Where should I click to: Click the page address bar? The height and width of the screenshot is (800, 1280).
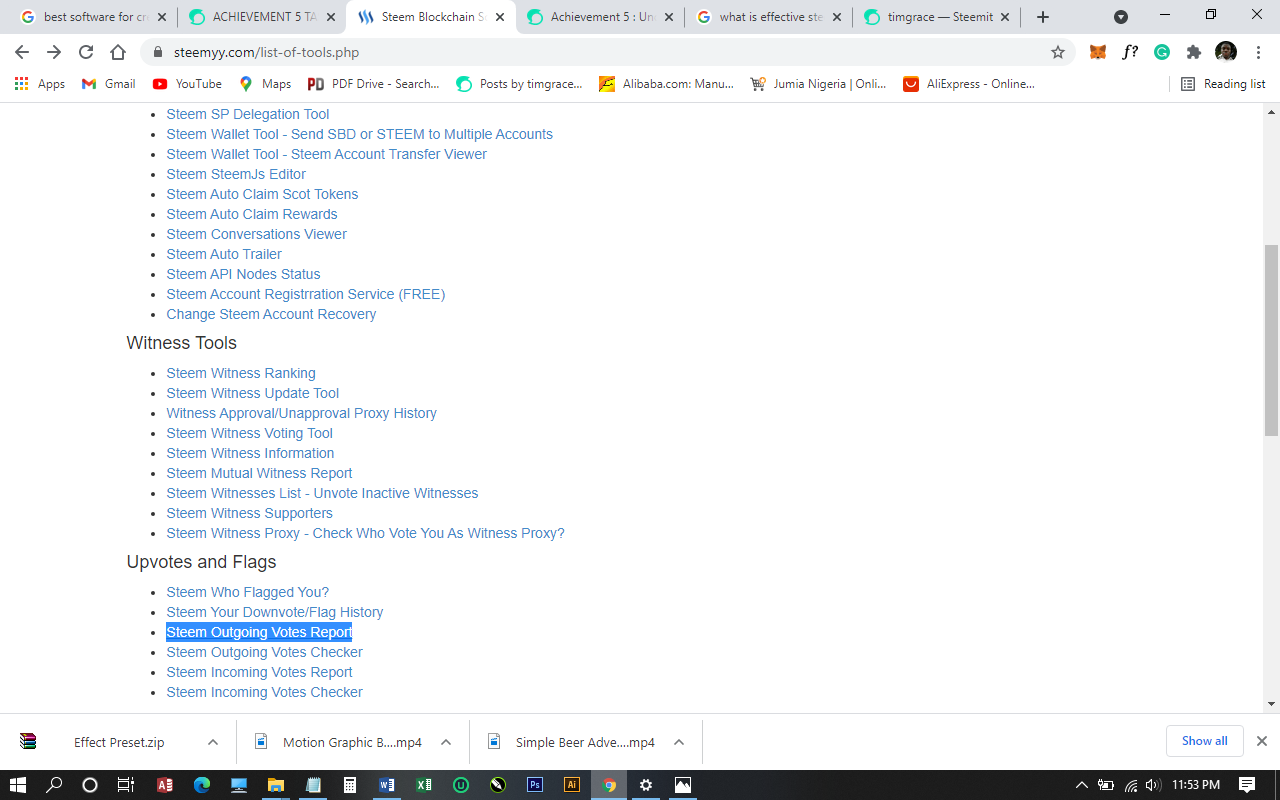coord(400,51)
